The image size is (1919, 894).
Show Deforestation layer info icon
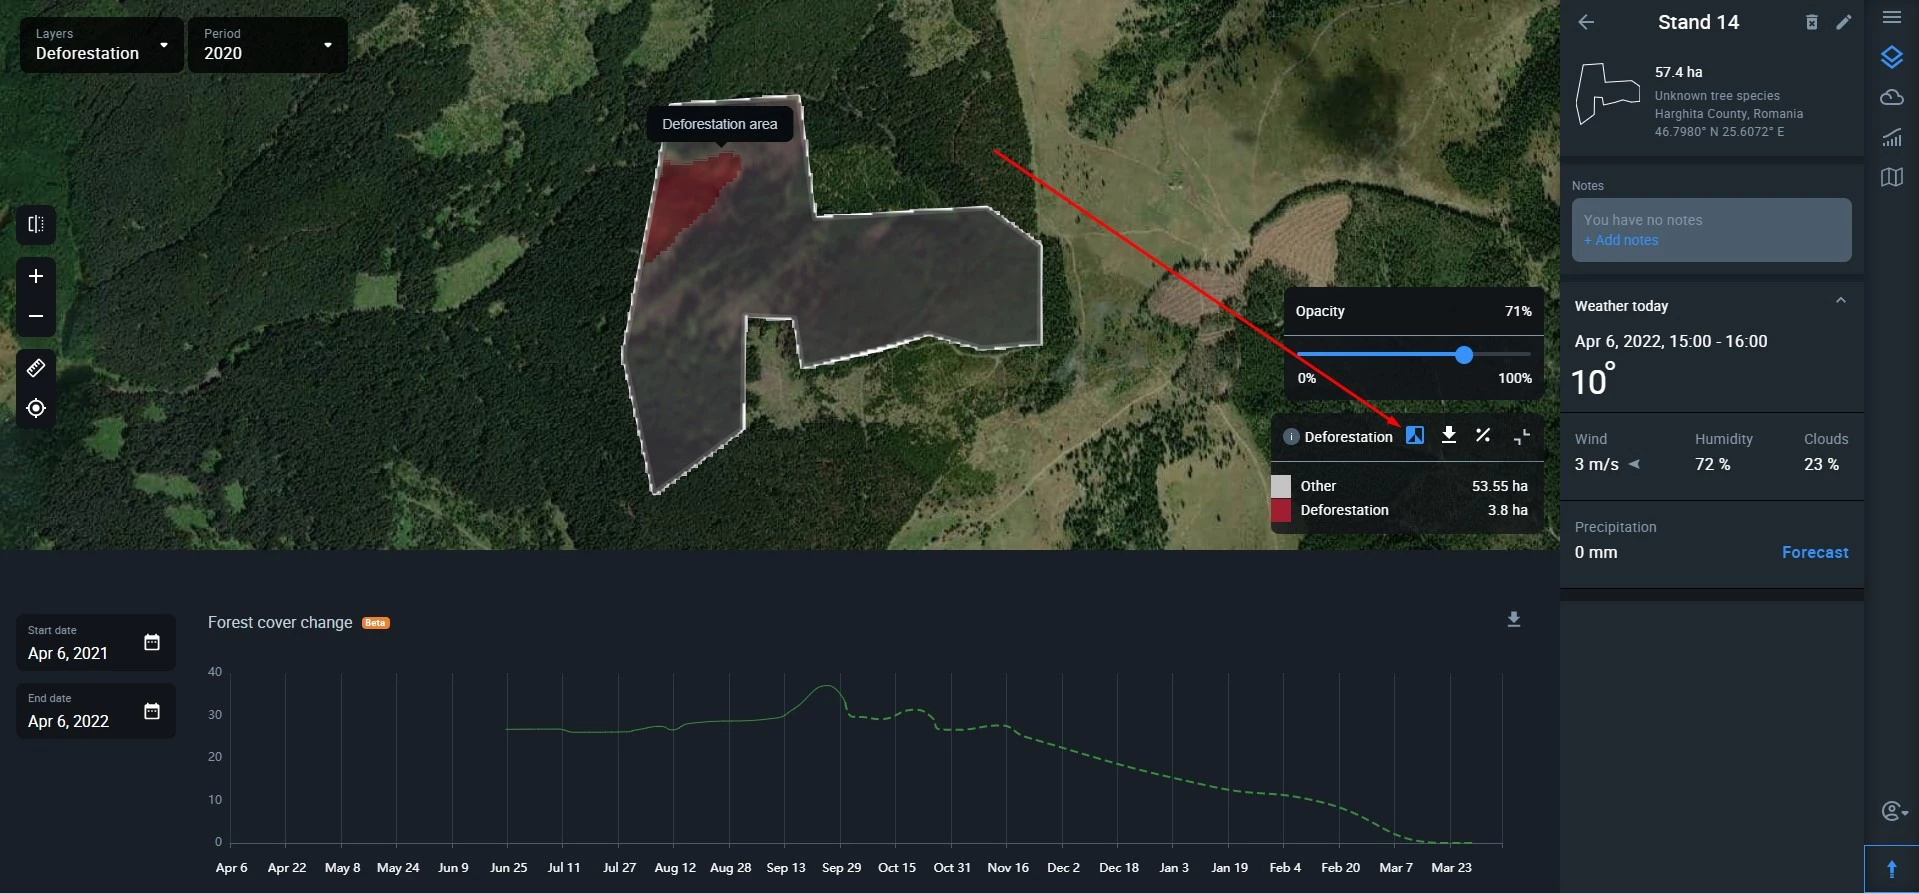click(x=1290, y=437)
